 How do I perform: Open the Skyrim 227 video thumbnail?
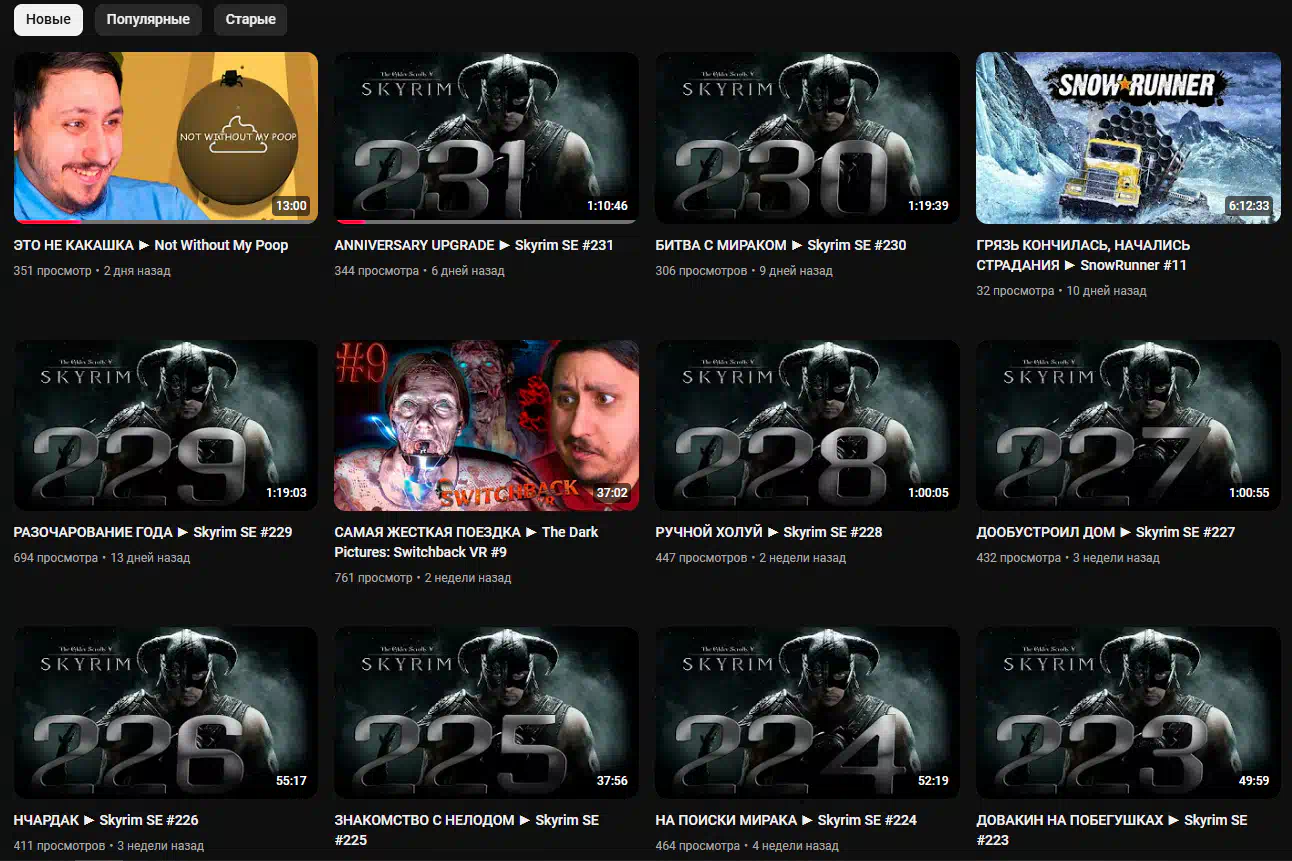1128,425
